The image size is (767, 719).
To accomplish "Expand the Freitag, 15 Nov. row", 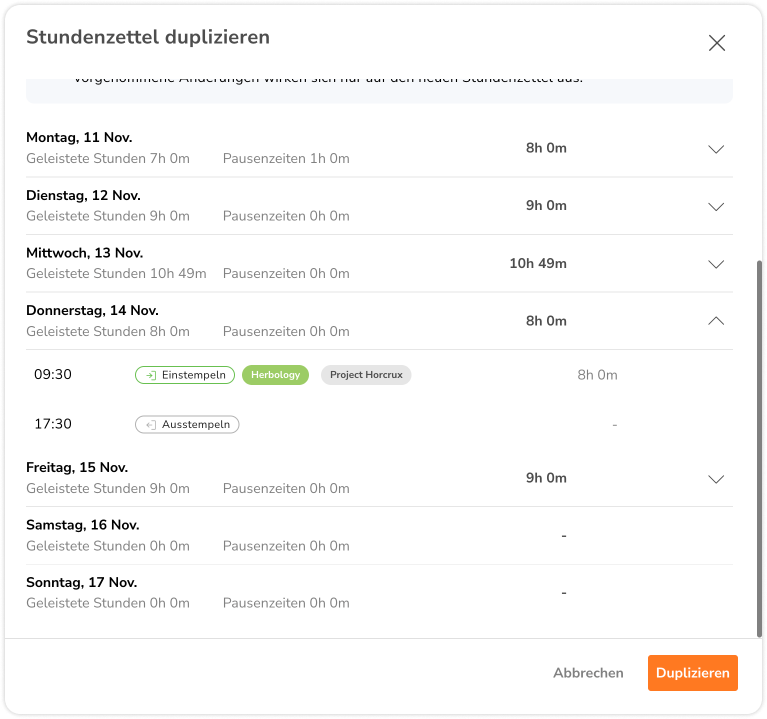I will point(716,479).
